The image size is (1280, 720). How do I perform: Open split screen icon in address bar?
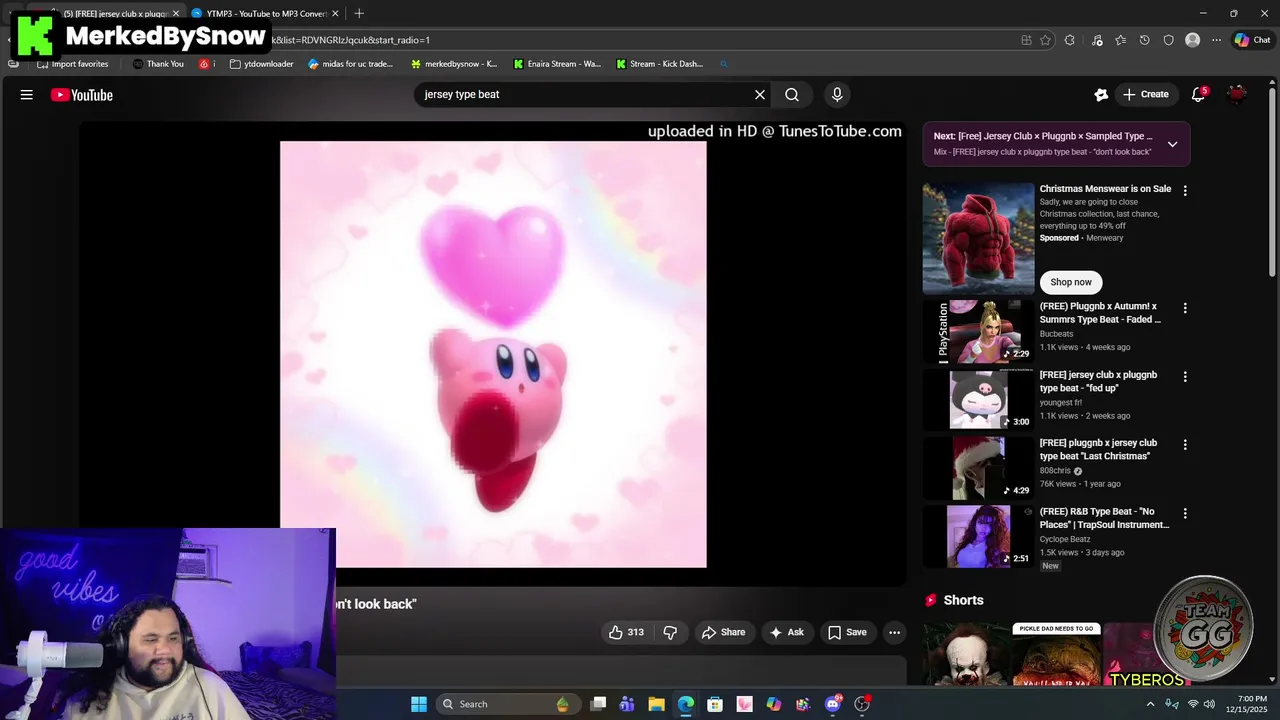coord(1026,40)
